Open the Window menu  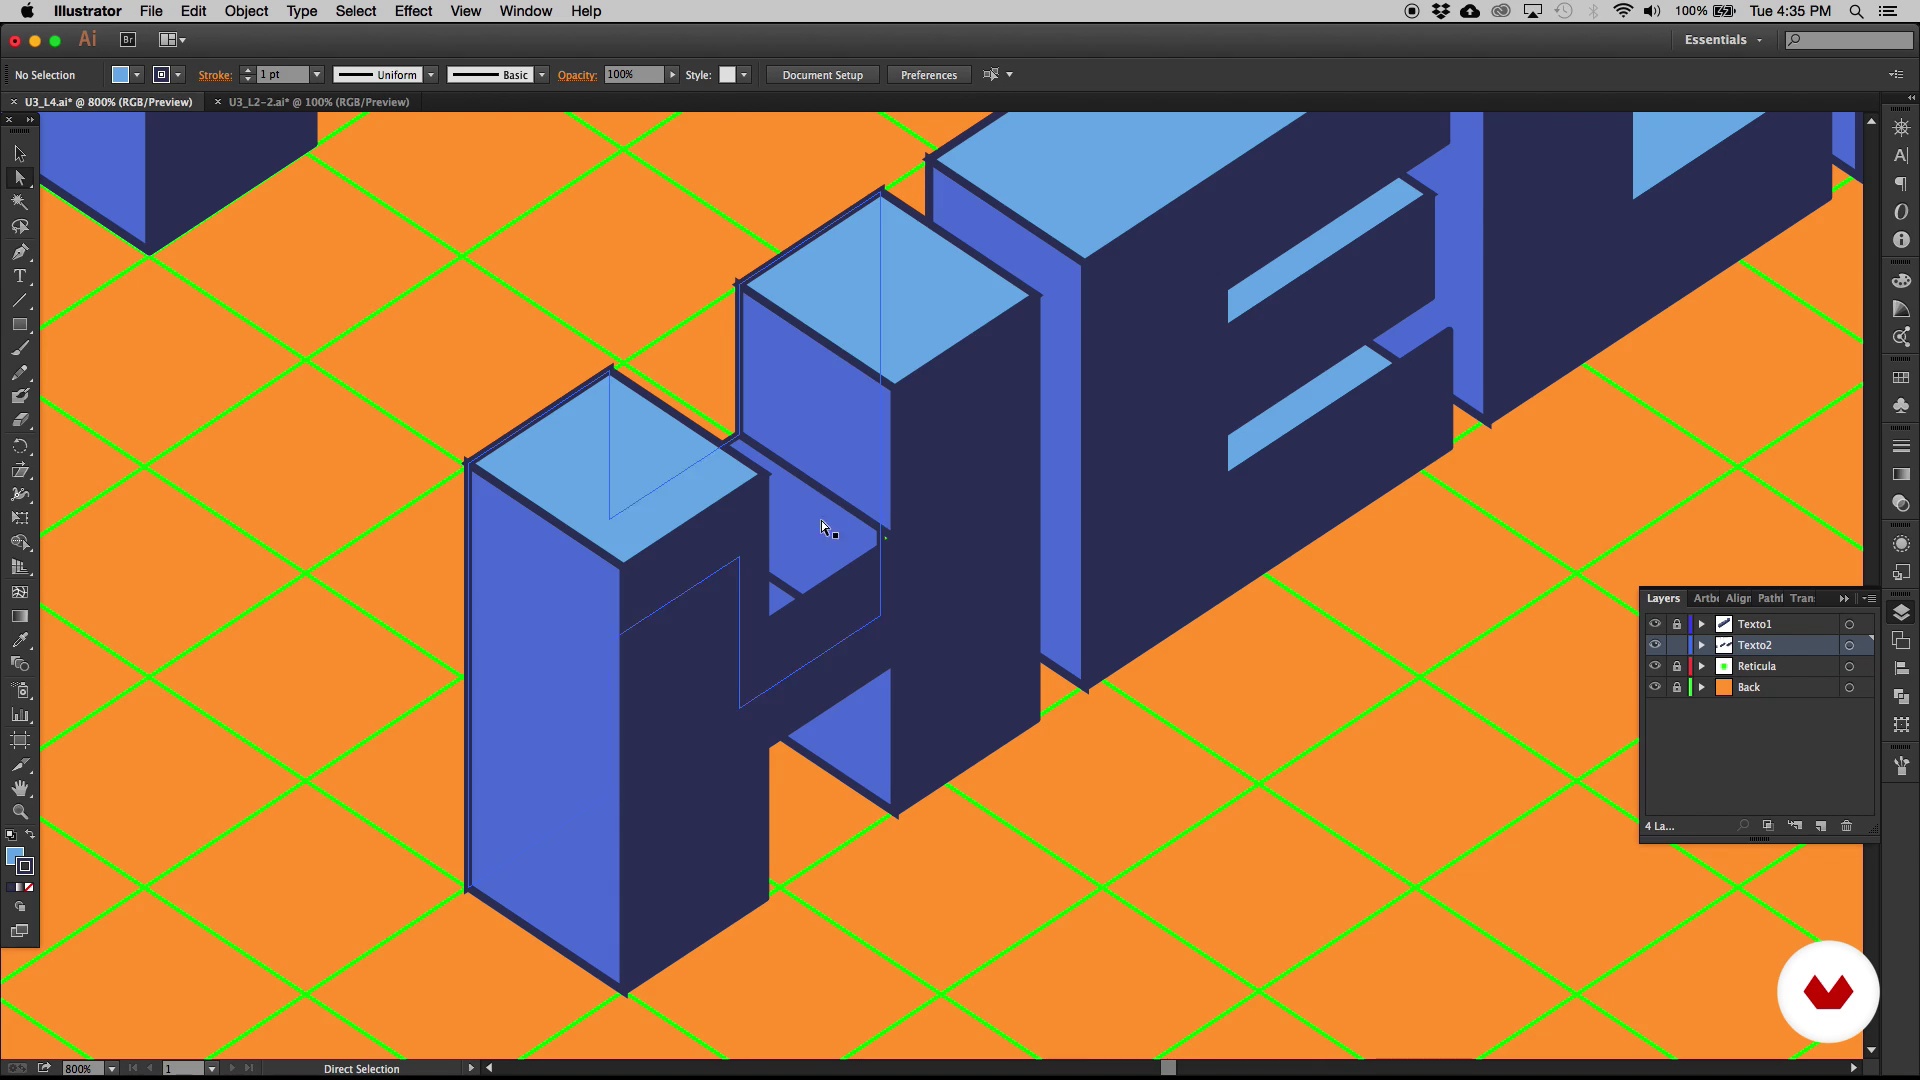click(526, 11)
